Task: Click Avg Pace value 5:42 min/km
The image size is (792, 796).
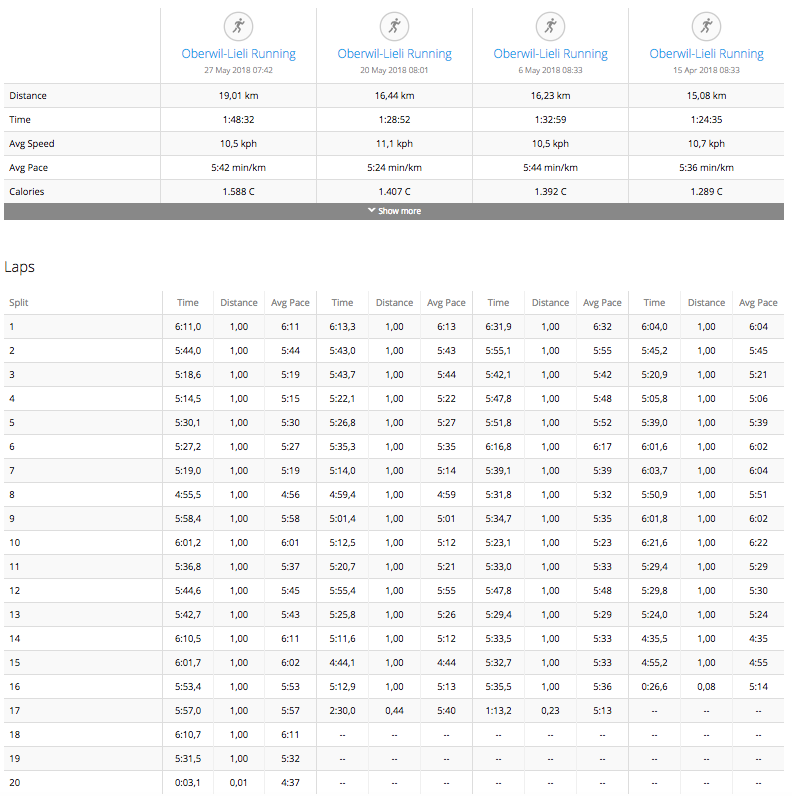Action: click(239, 168)
